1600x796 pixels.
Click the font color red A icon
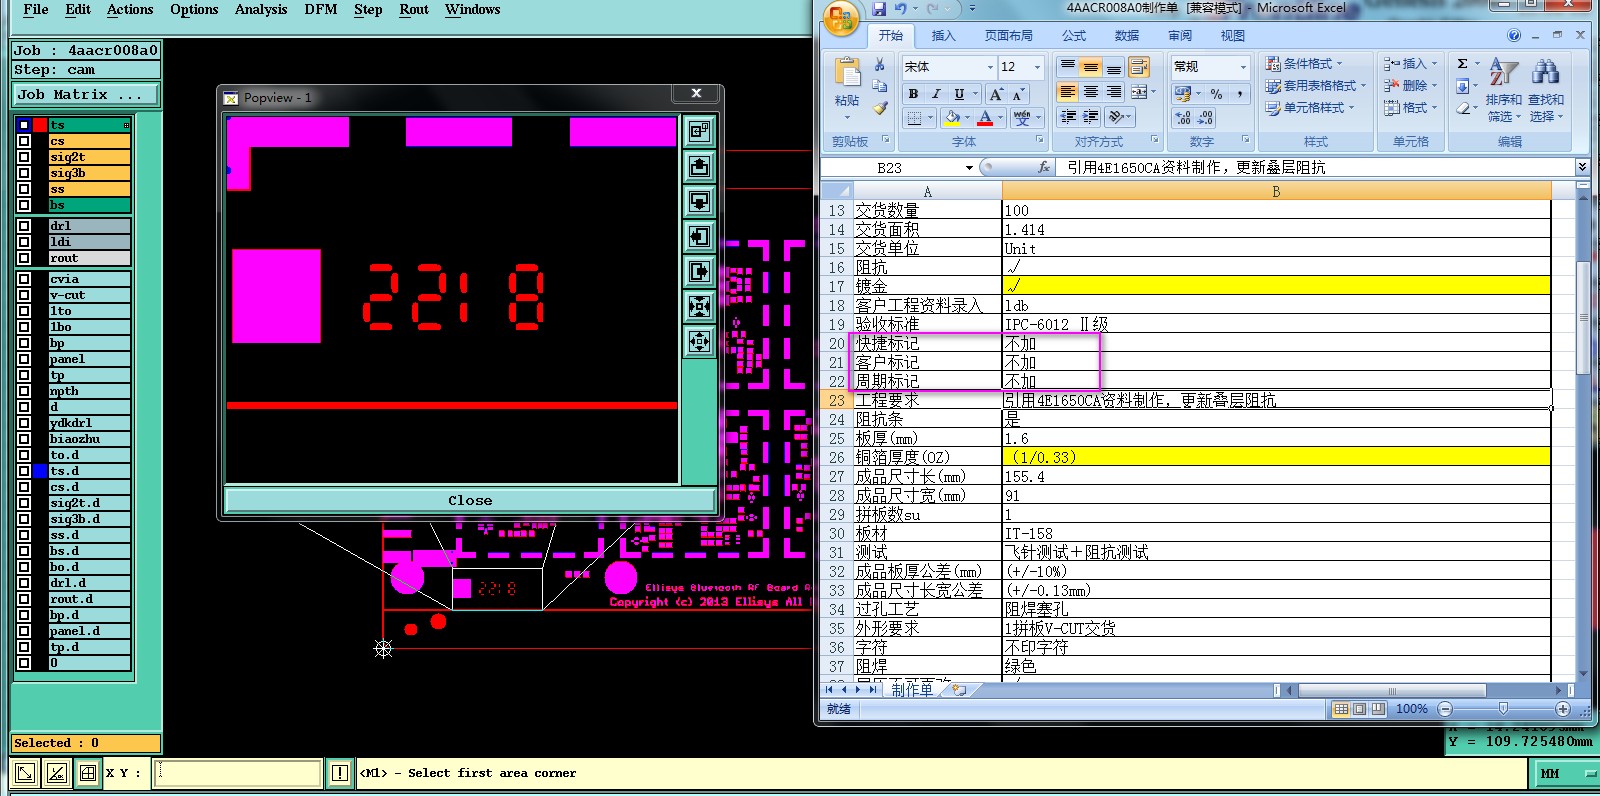(x=985, y=118)
